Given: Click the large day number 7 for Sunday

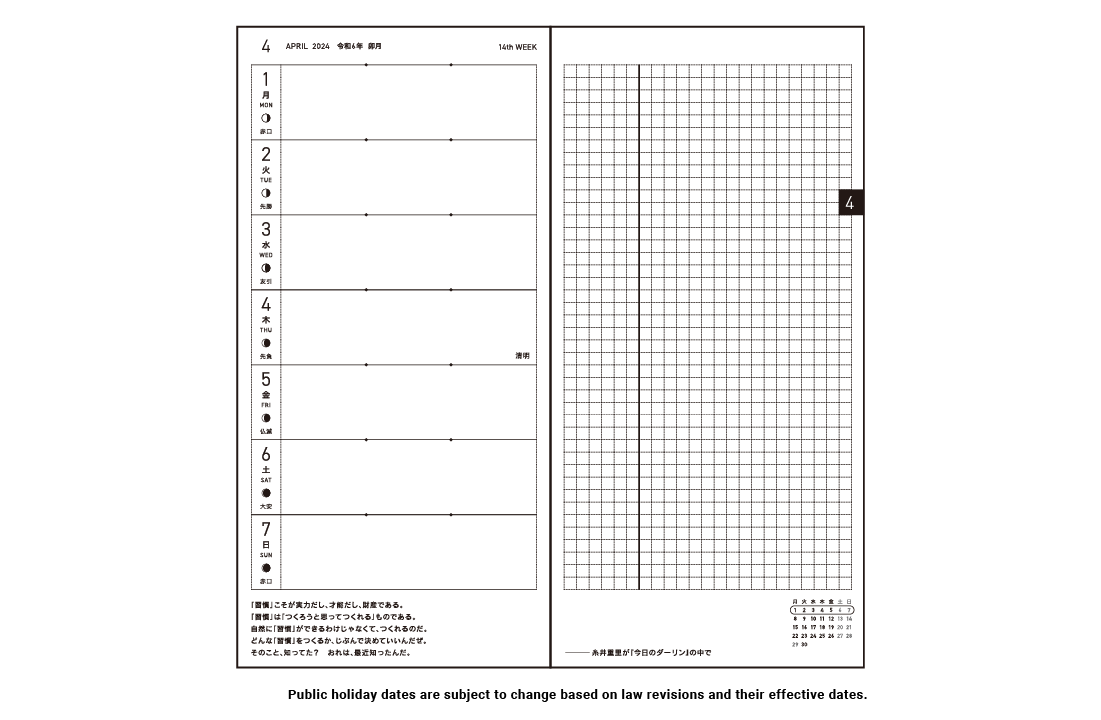Looking at the screenshot, I should click(266, 530).
